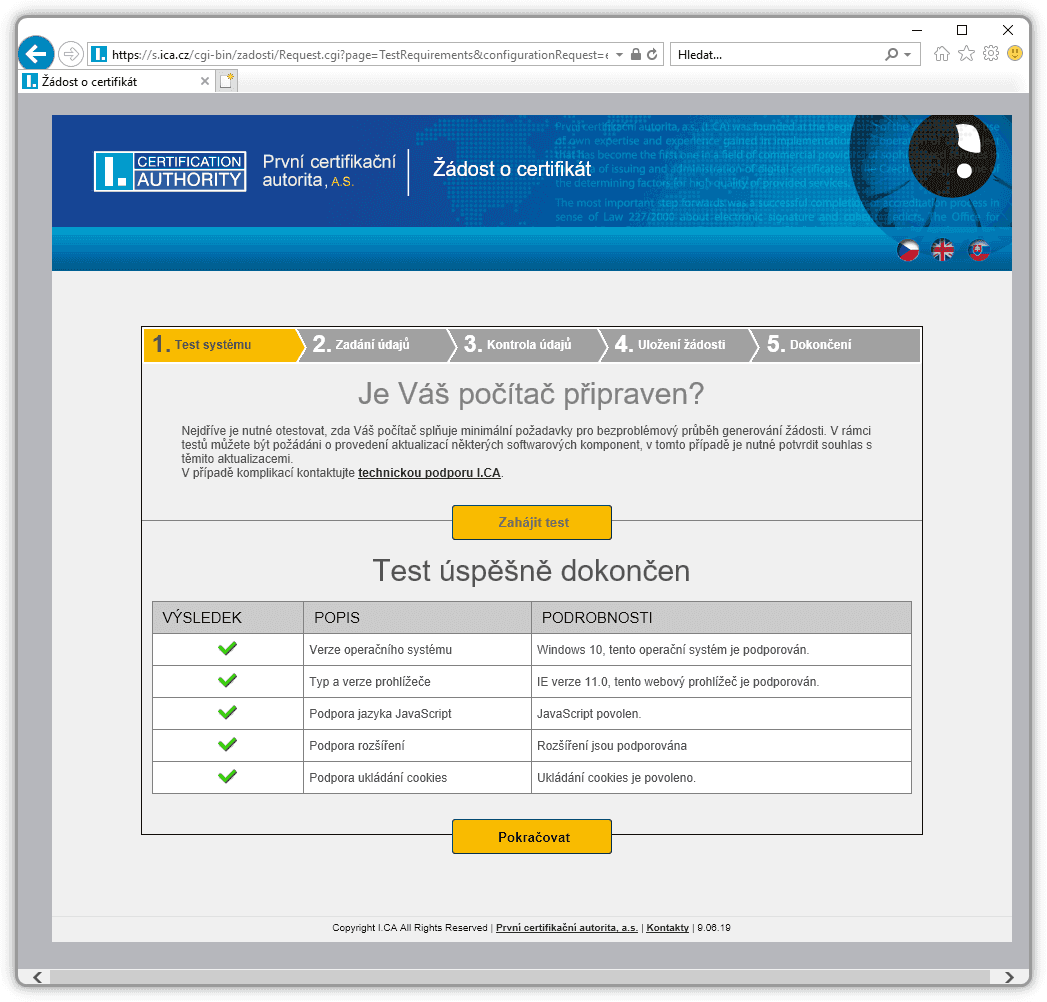
Task: Click the I.CA Certification Authority logo
Action: click(x=170, y=171)
